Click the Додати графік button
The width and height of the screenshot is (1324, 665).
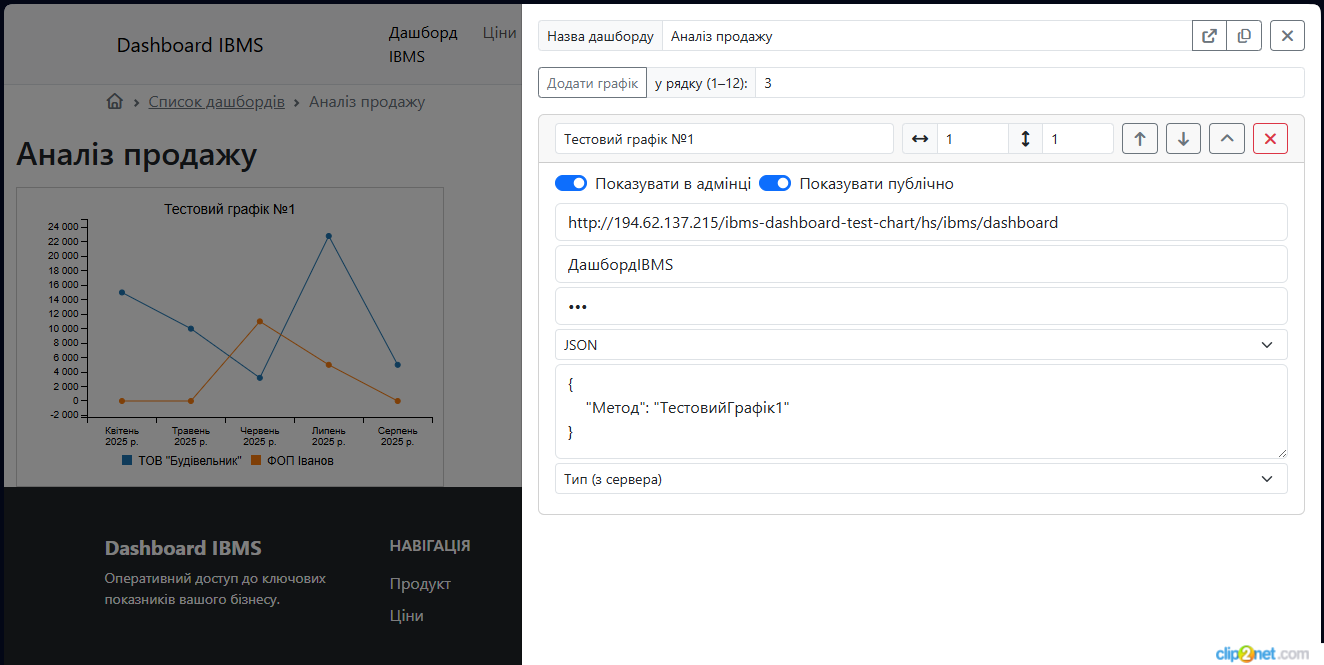pos(592,83)
